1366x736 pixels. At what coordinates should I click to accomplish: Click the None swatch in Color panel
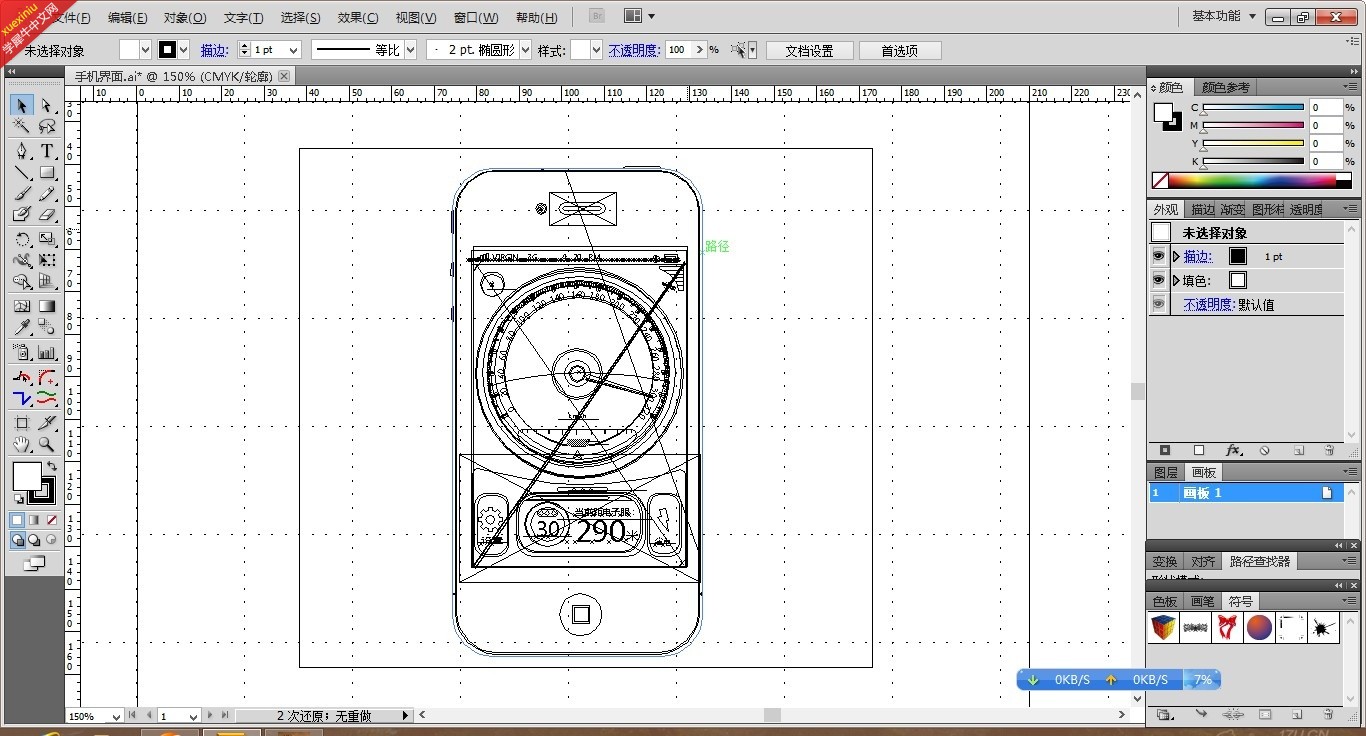click(x=1160, y=181)
